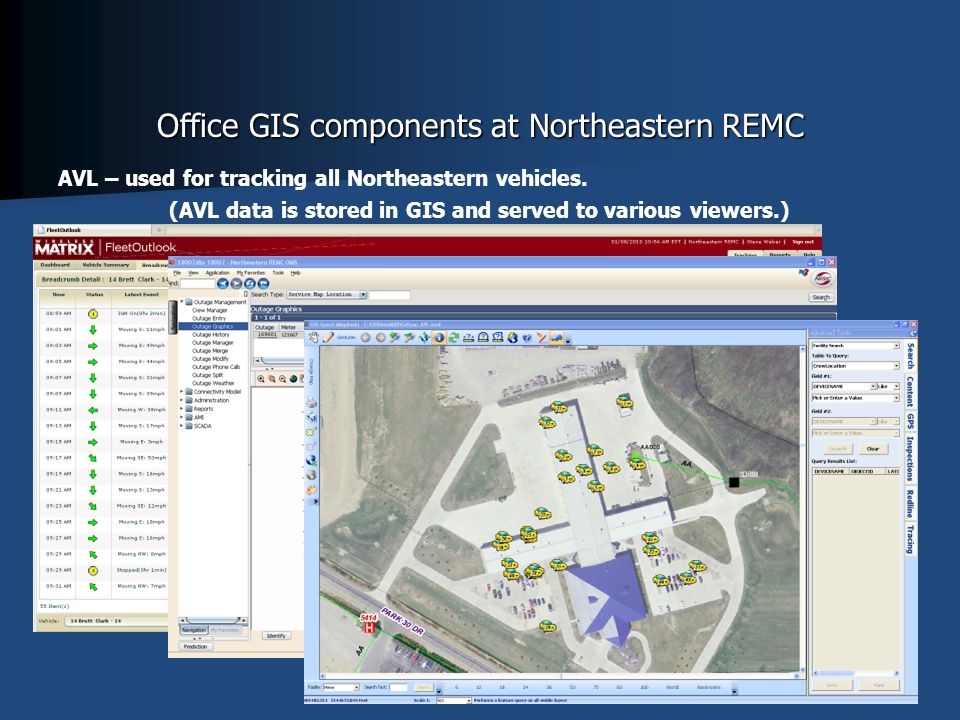Click the grey previous extent arrow in GIS toolbar
Image resolution: width=960 pixels, height=720 pixels.
pyautogui.click(x=366, y=337)
